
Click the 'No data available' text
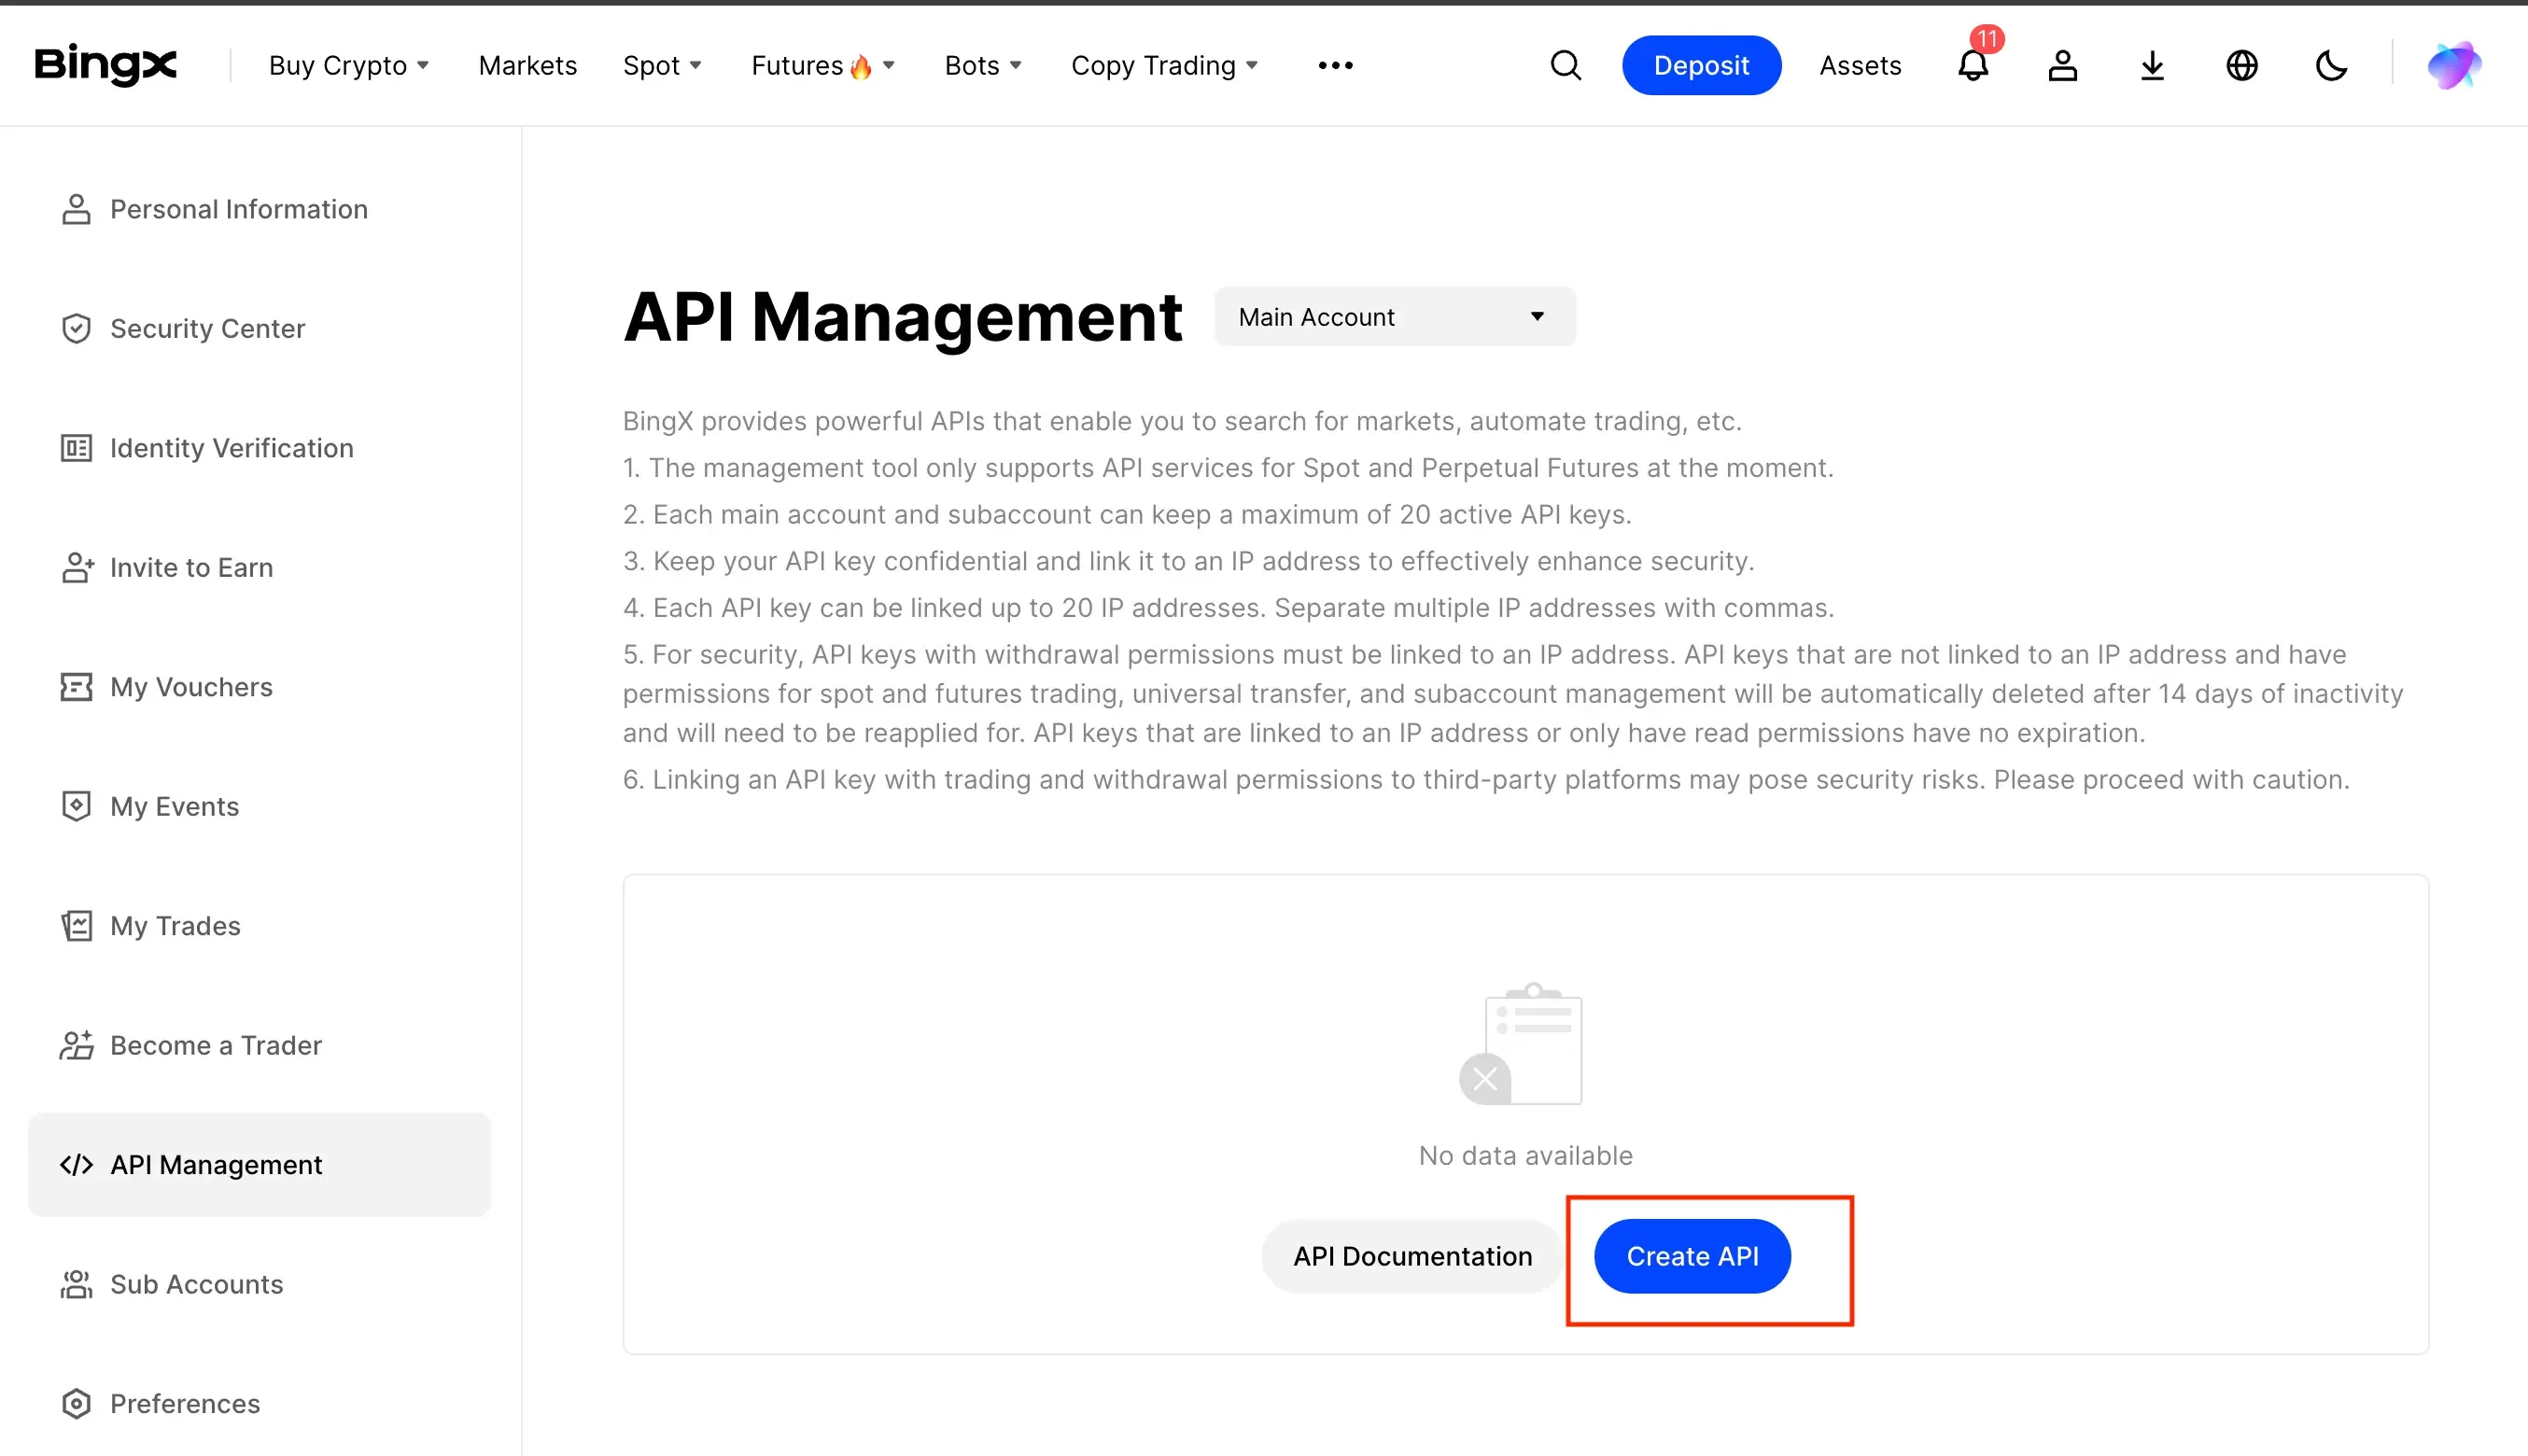(1525, 1156)
